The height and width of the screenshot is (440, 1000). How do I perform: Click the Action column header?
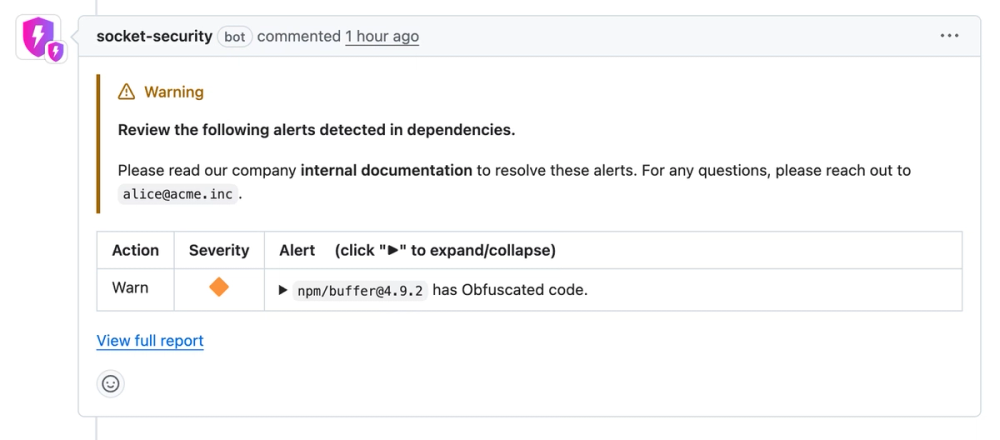[135, 250]
